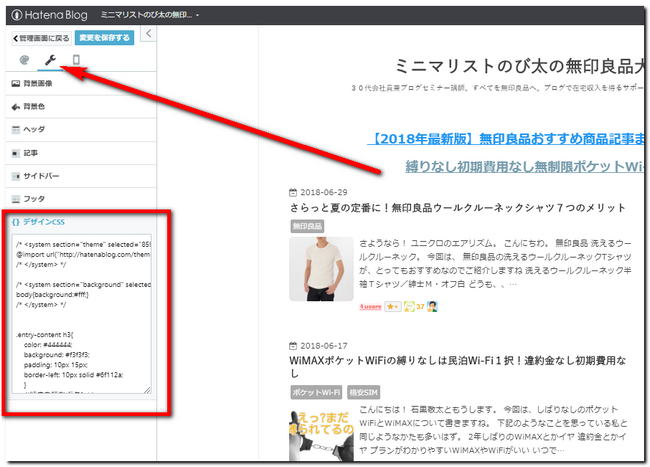Expand the 記事 section
This screenshot has height=467, width=650.
pyautogui.click(x=81, y=153)
